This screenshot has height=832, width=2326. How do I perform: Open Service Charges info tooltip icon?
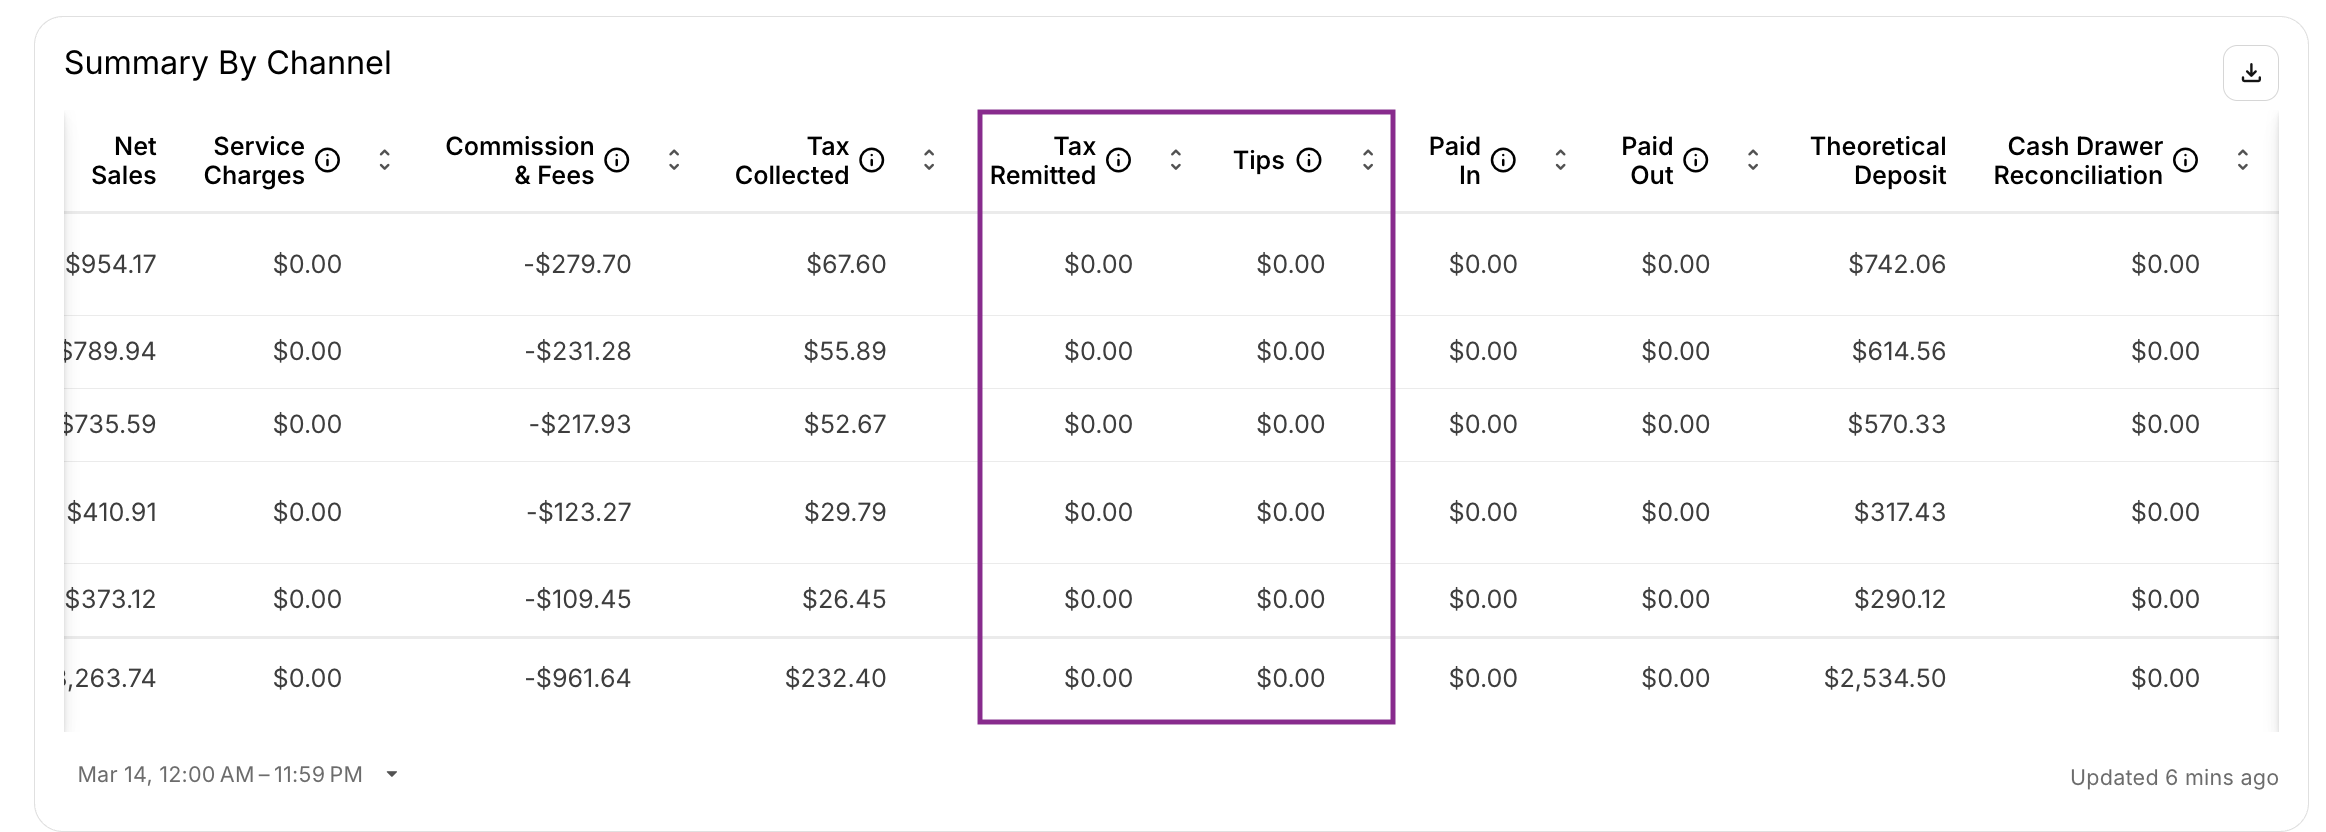(327, 160)
